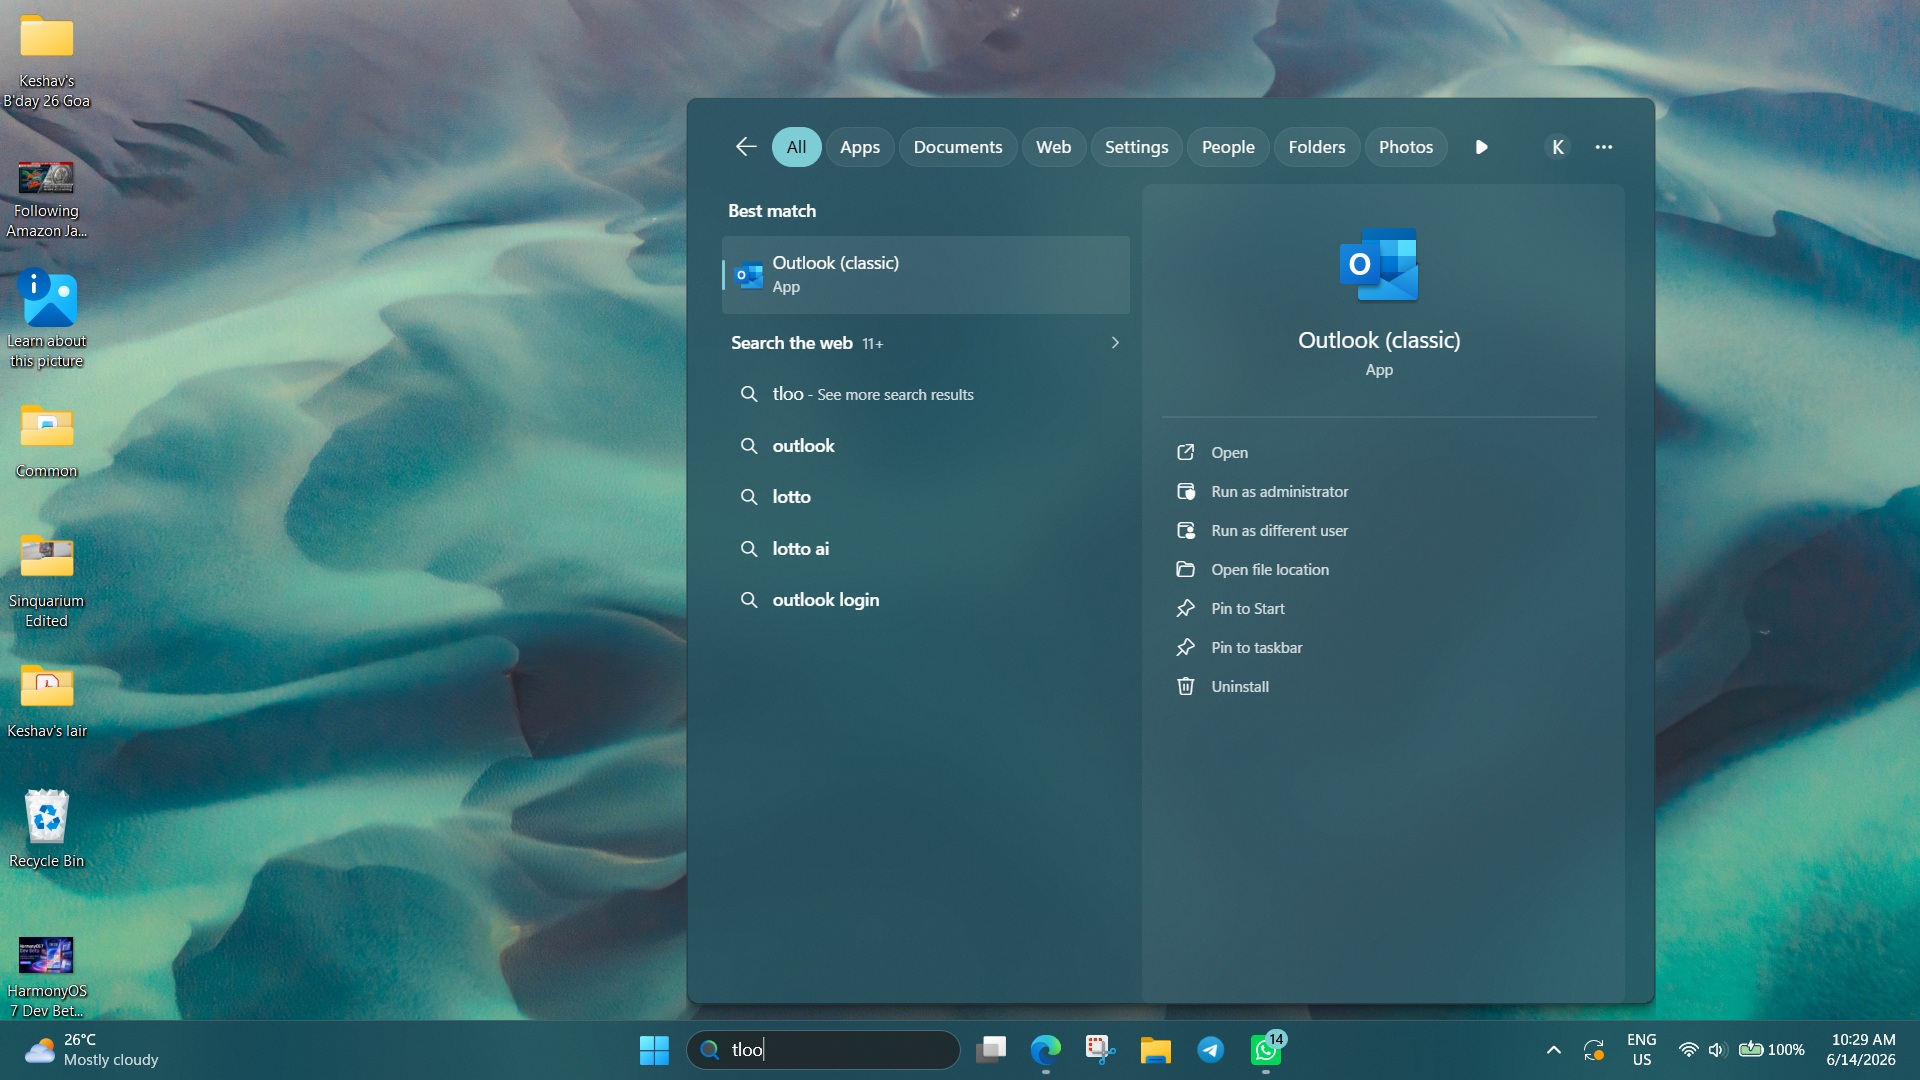The height and width of the screenshot is (1080, 1920).
Task: Pin Outlook to taskbar
Action: (x=1379, y=648)
